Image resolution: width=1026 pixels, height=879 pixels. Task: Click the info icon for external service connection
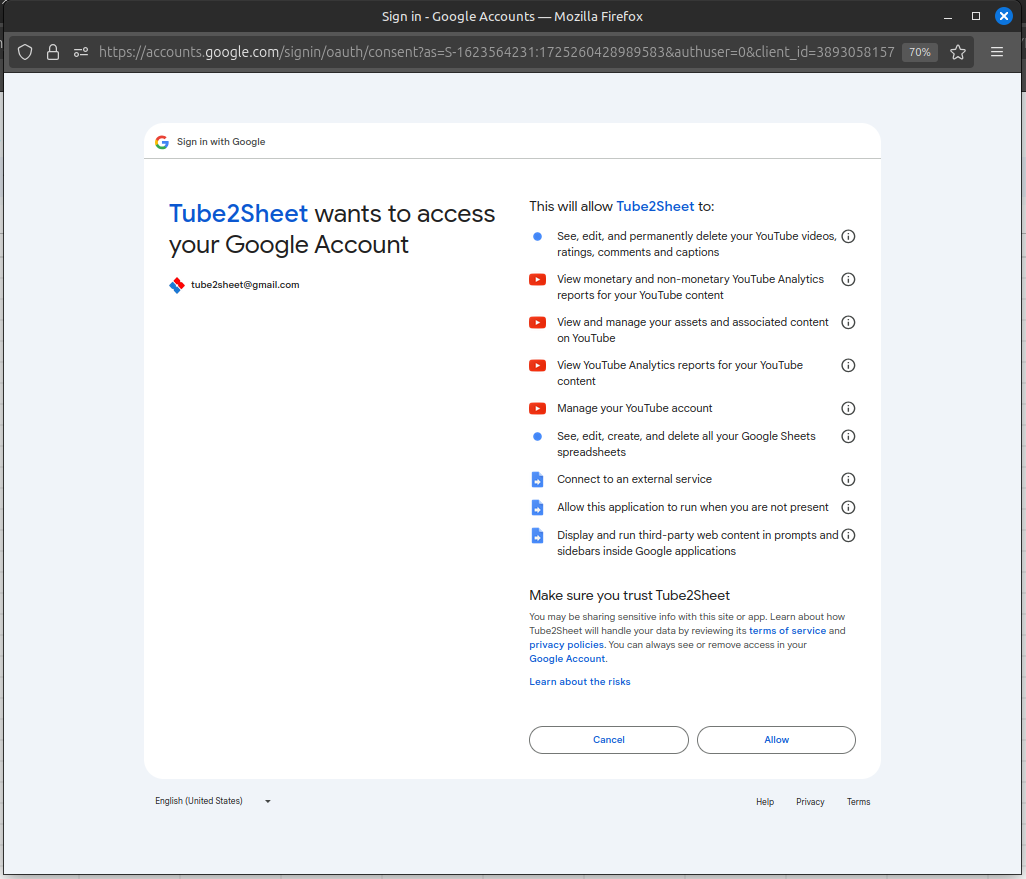tap(848, 479)
